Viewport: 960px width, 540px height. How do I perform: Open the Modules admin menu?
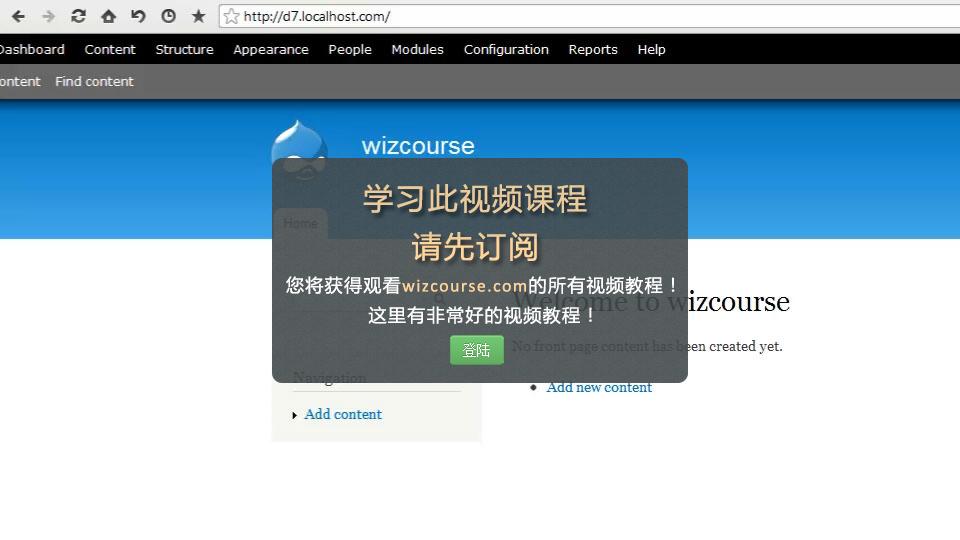point(418,50)
